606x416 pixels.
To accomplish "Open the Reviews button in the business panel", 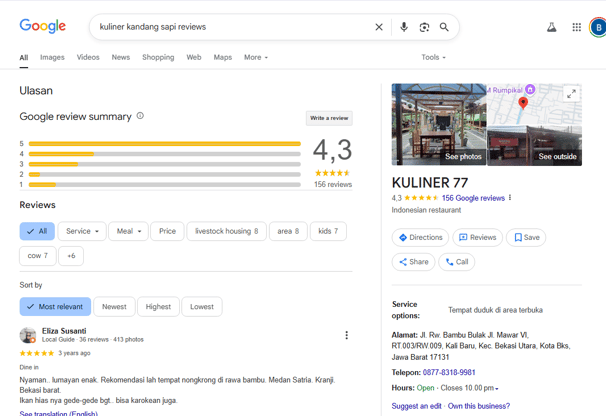I will click(478, 237).
